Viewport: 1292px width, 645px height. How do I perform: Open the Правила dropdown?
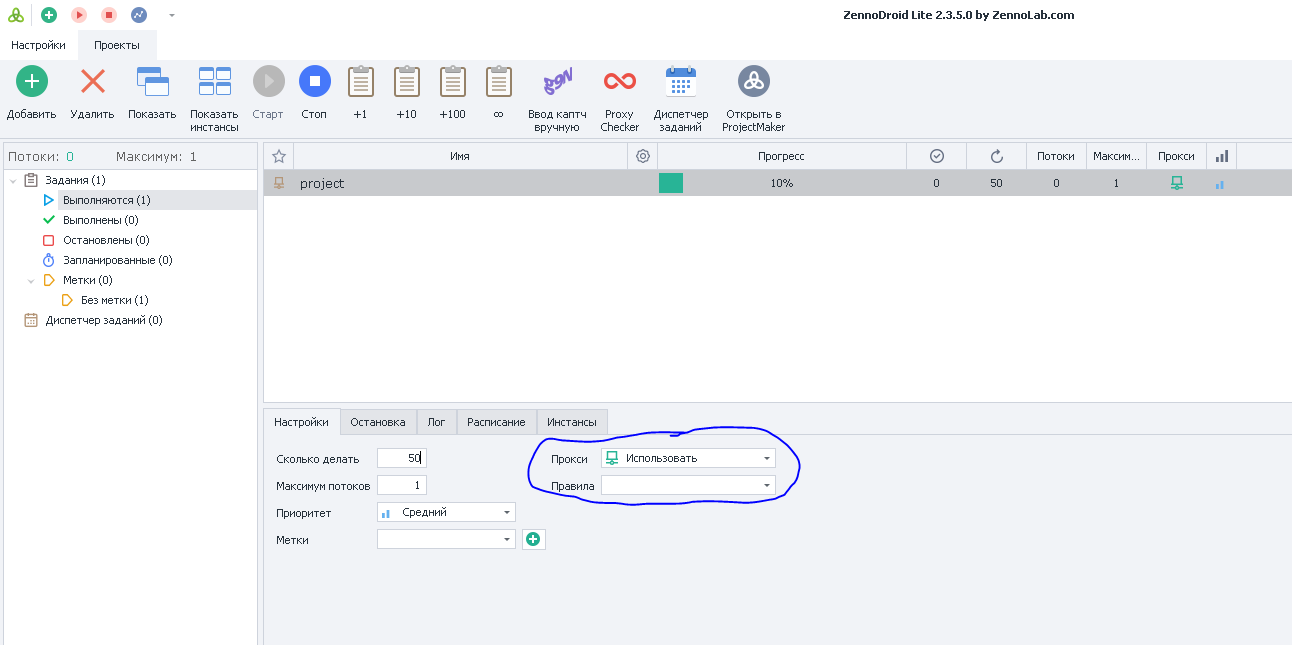[x=688, y=485]
